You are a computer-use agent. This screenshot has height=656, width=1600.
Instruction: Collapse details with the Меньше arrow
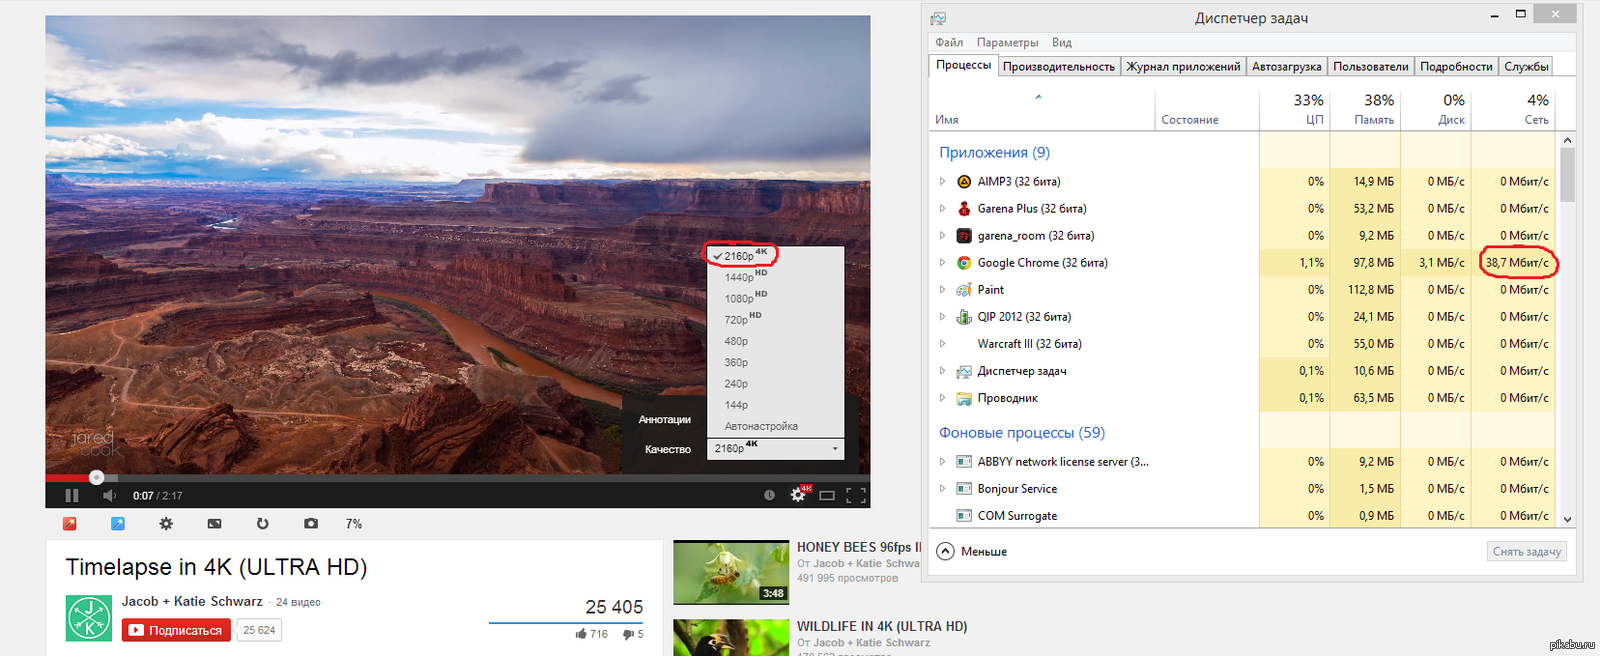tap(945, 551)
